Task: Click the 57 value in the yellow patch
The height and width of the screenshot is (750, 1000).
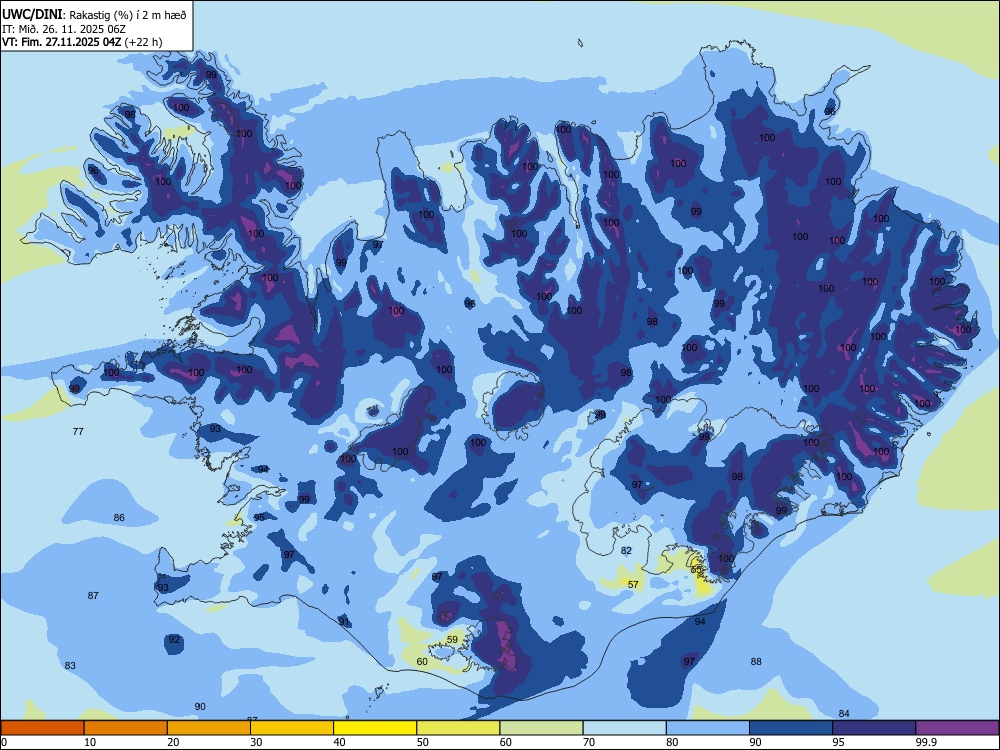Action: tap(633, 584)
